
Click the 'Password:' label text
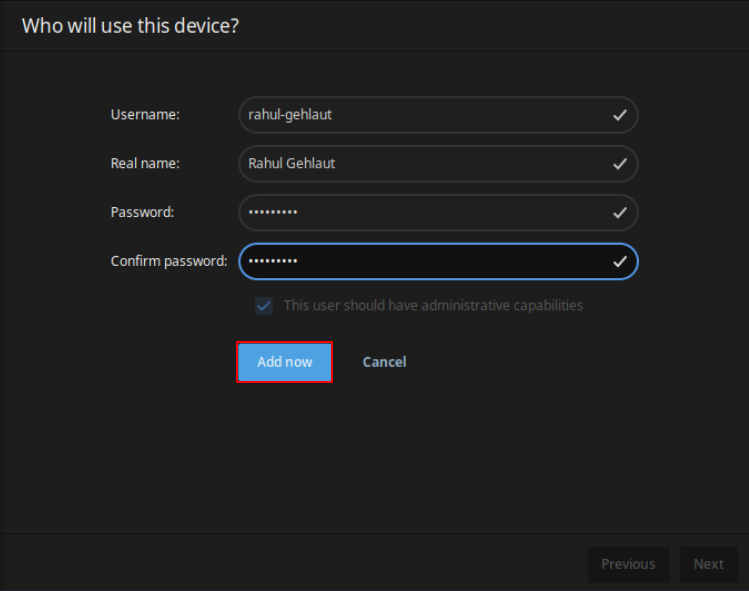pyautogui.click(x=142, y=212)
